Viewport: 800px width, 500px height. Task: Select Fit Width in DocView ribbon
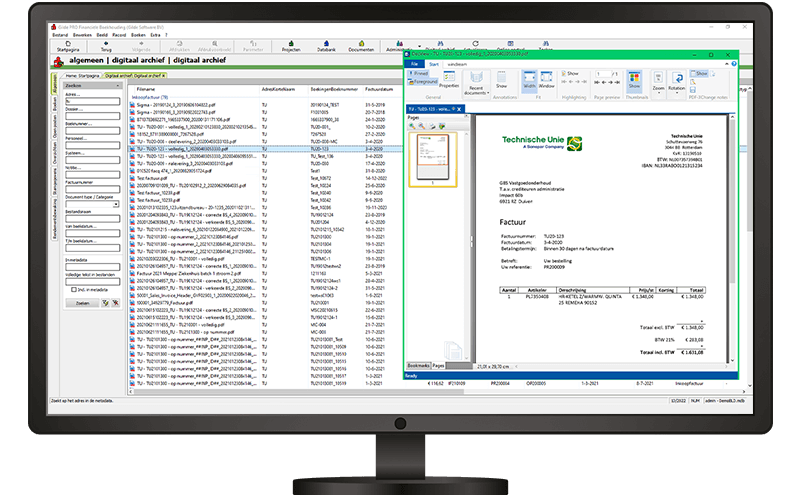[x=529, y=80]
